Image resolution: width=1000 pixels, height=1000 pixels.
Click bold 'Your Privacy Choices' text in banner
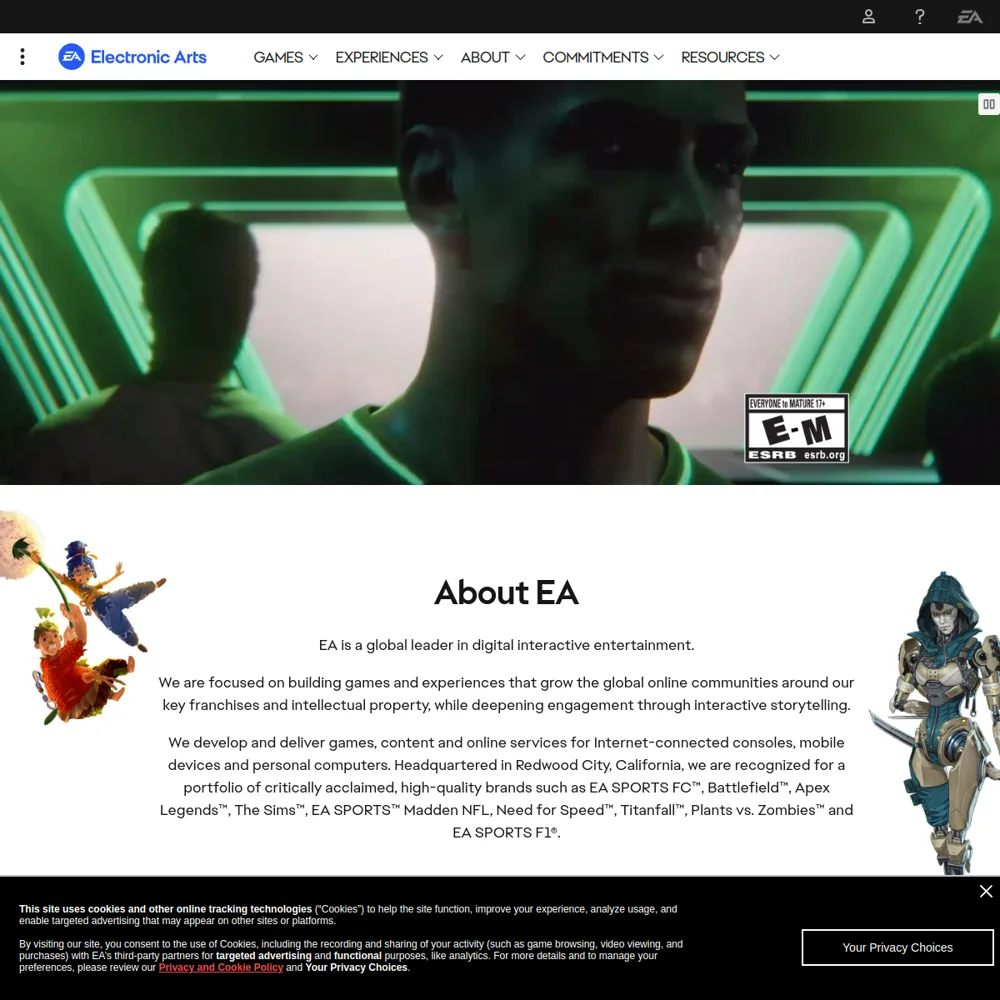[x=356, y=967]
